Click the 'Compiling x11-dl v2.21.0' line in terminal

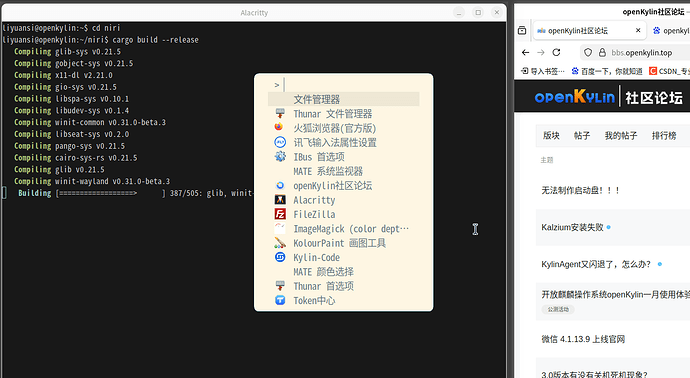pyautogui.click(x=63, y=75)
